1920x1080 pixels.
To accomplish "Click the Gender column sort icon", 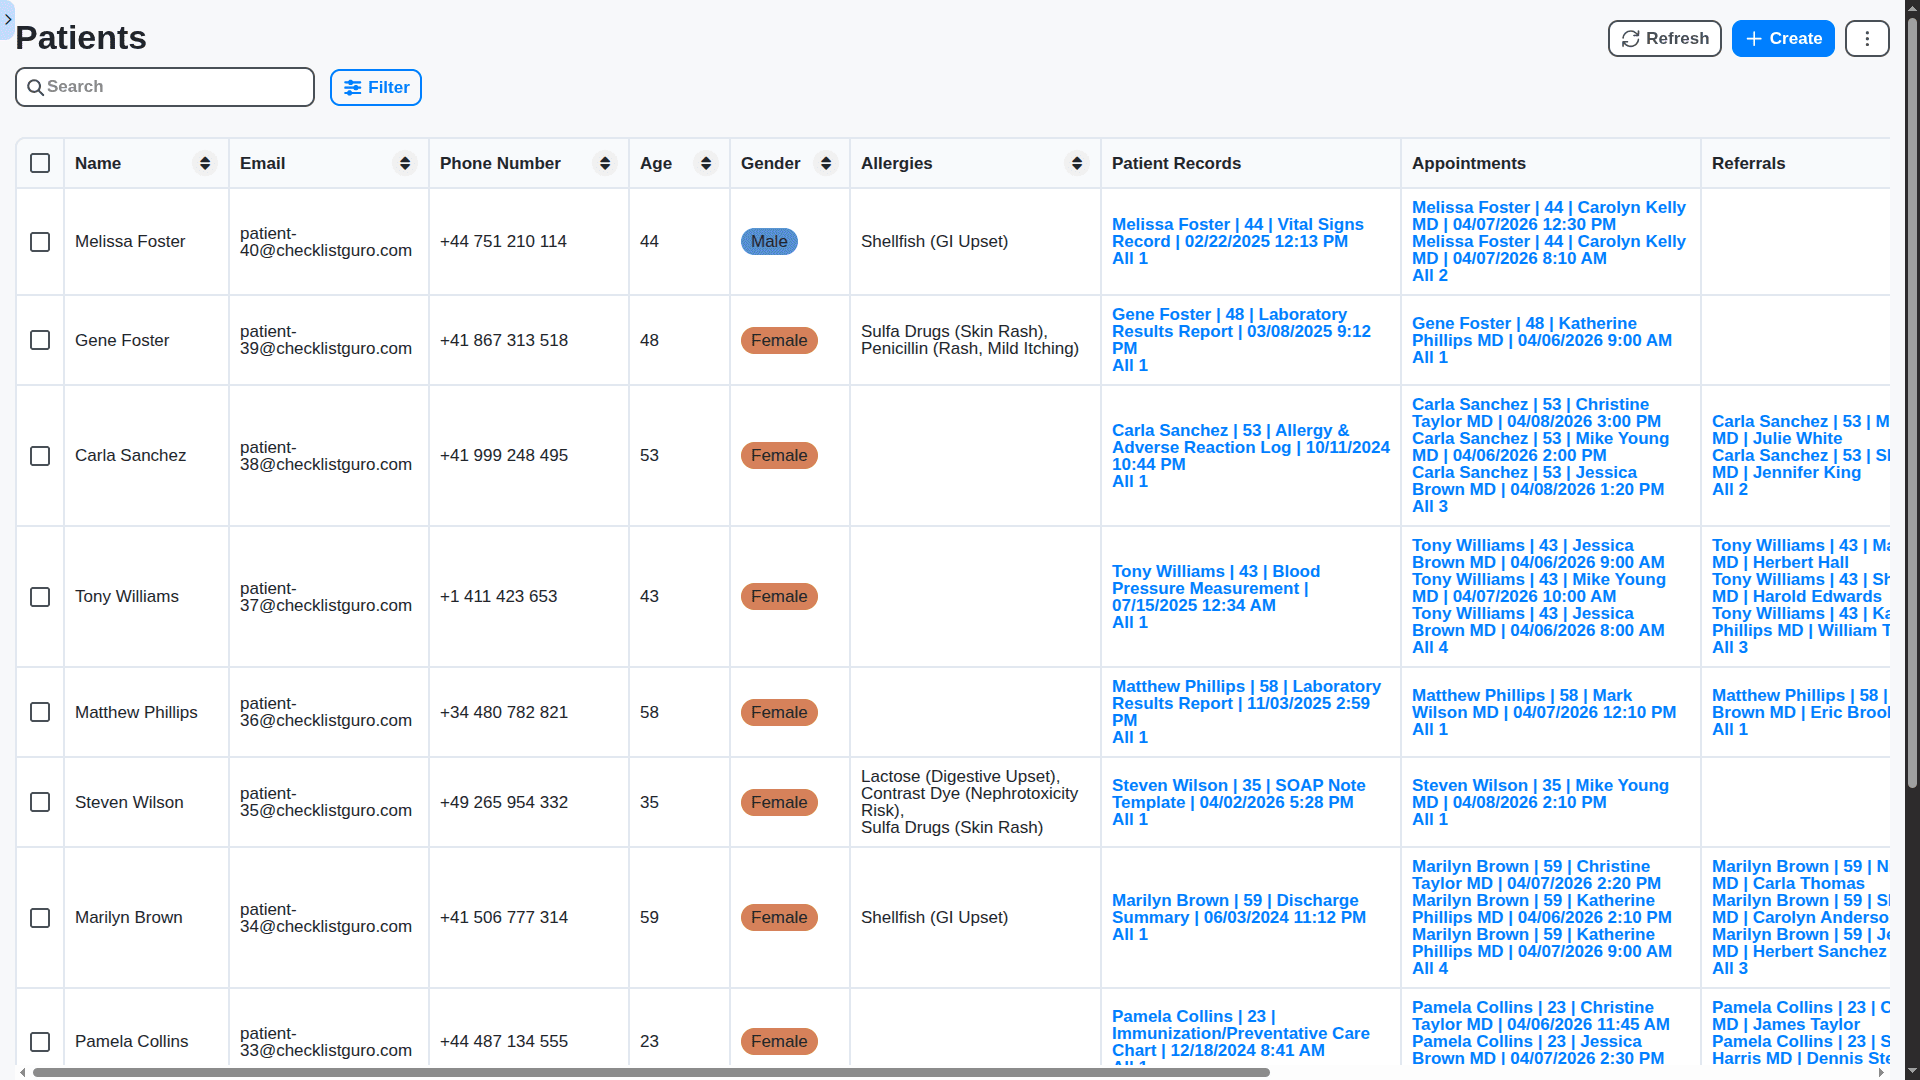I will (825, 163).
